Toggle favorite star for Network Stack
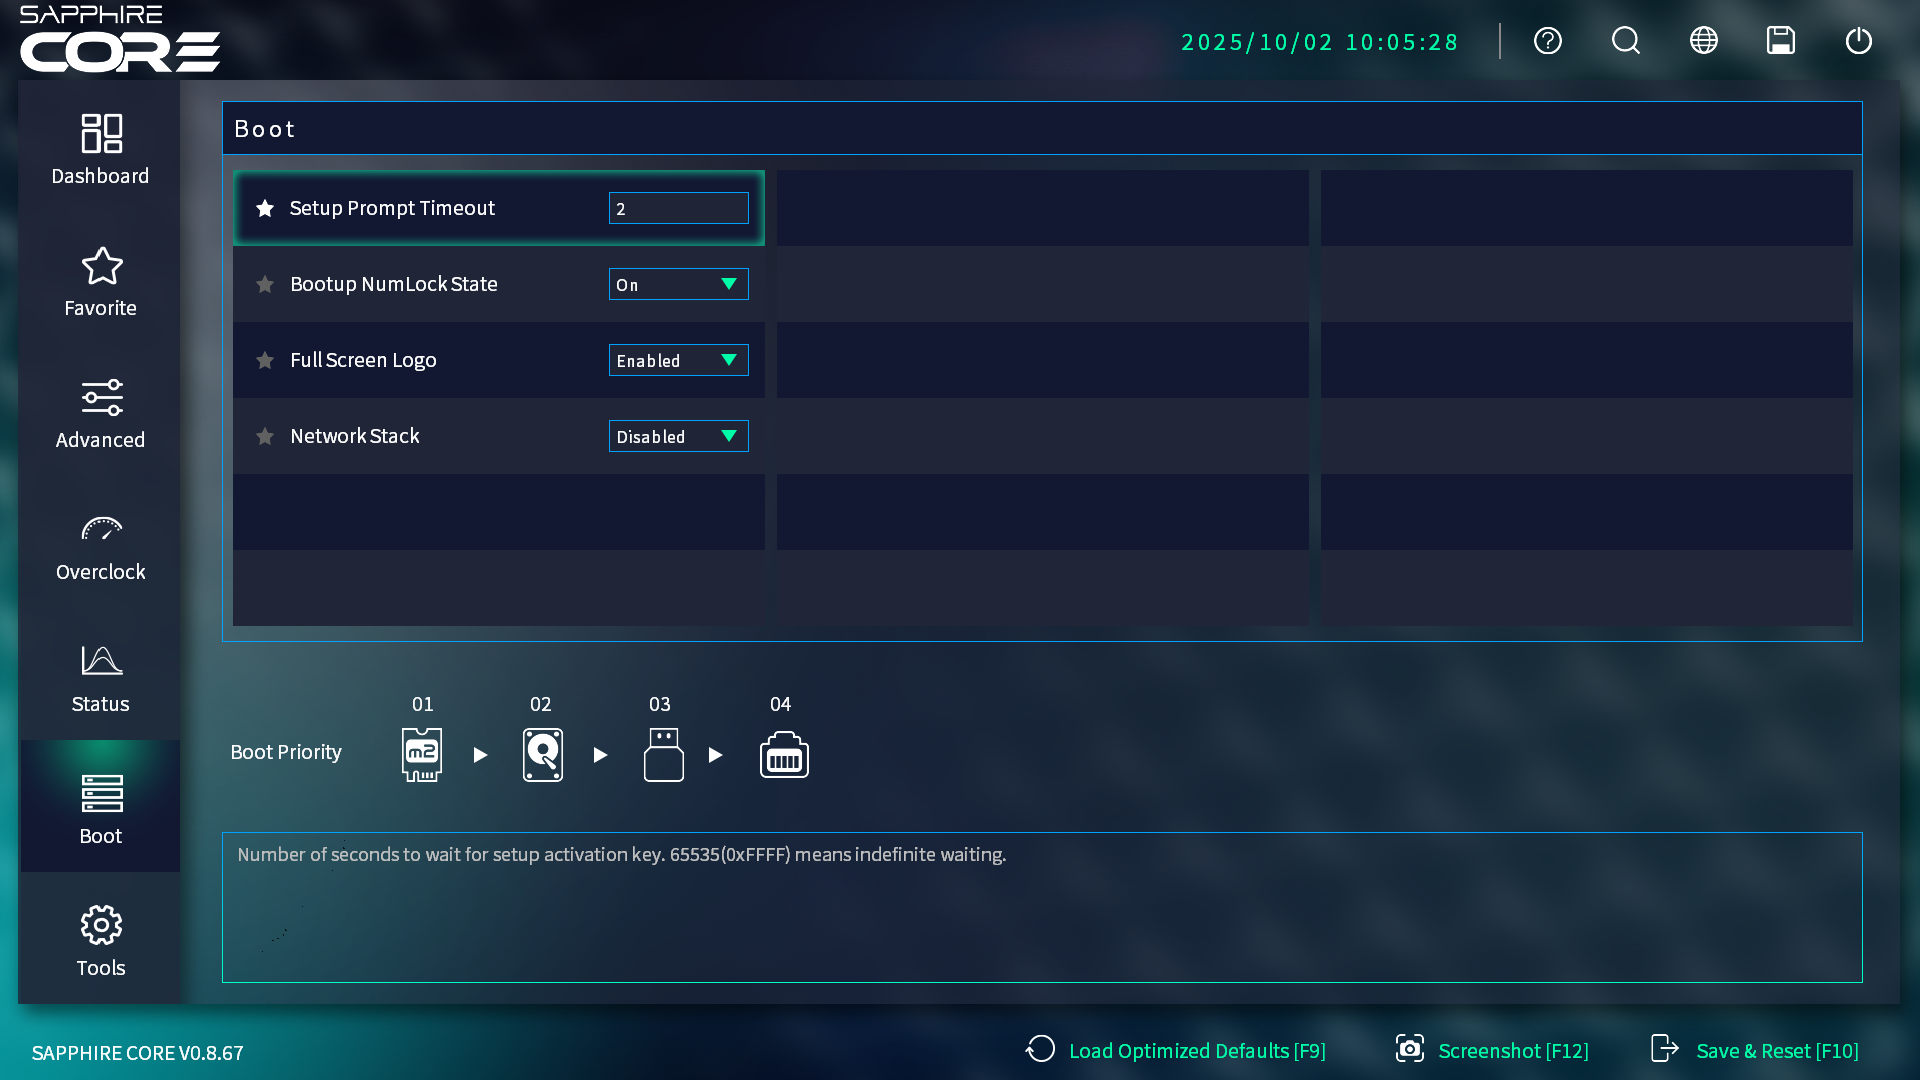 pyautogui.click(x=265, y=437)
